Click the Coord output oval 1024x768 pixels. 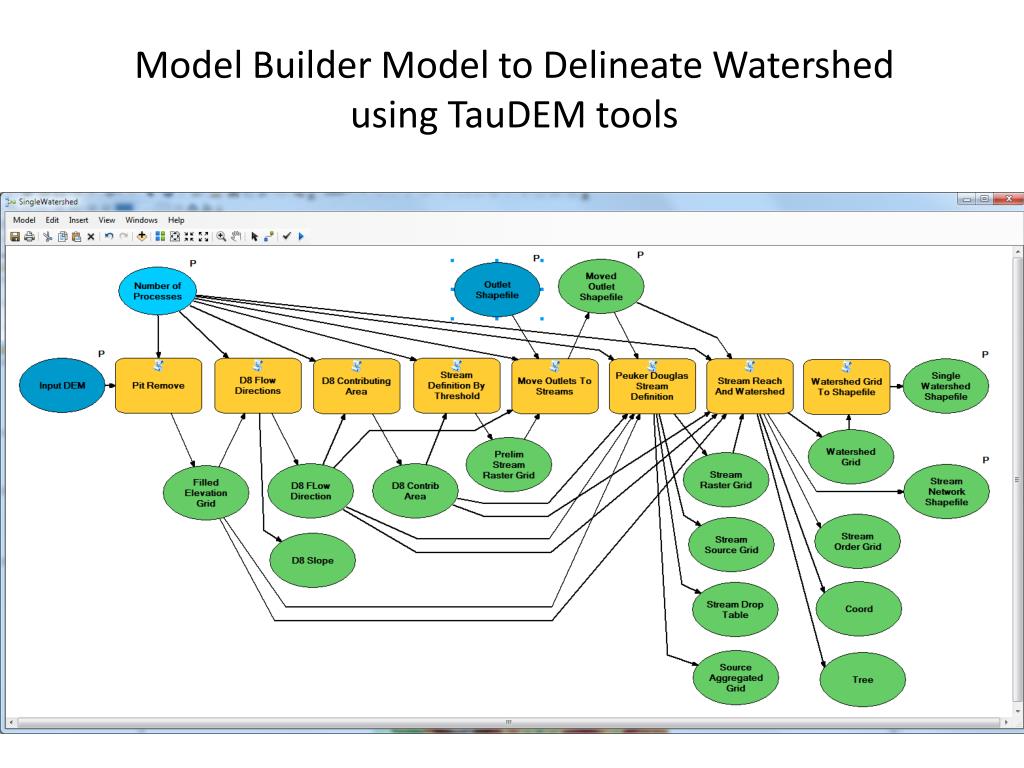click(859, 609)
